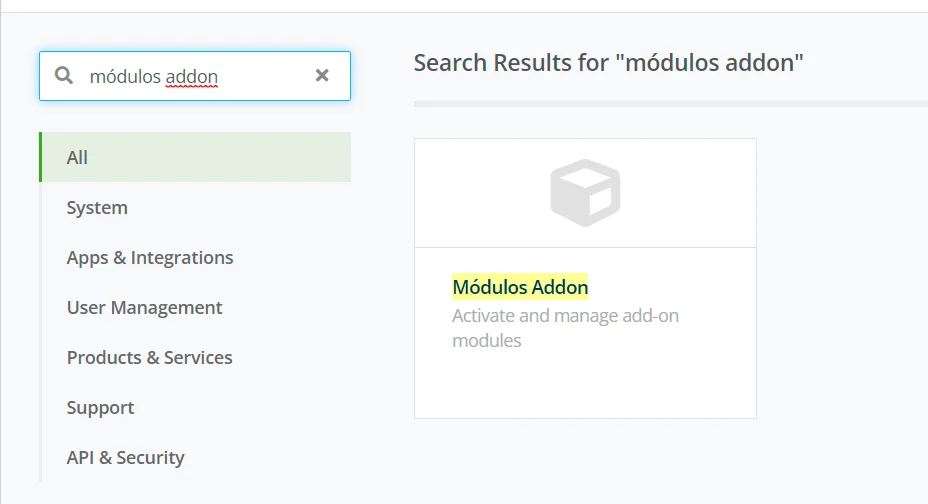
Task: Click the word "módulos" in the search field
Action: 125,77
